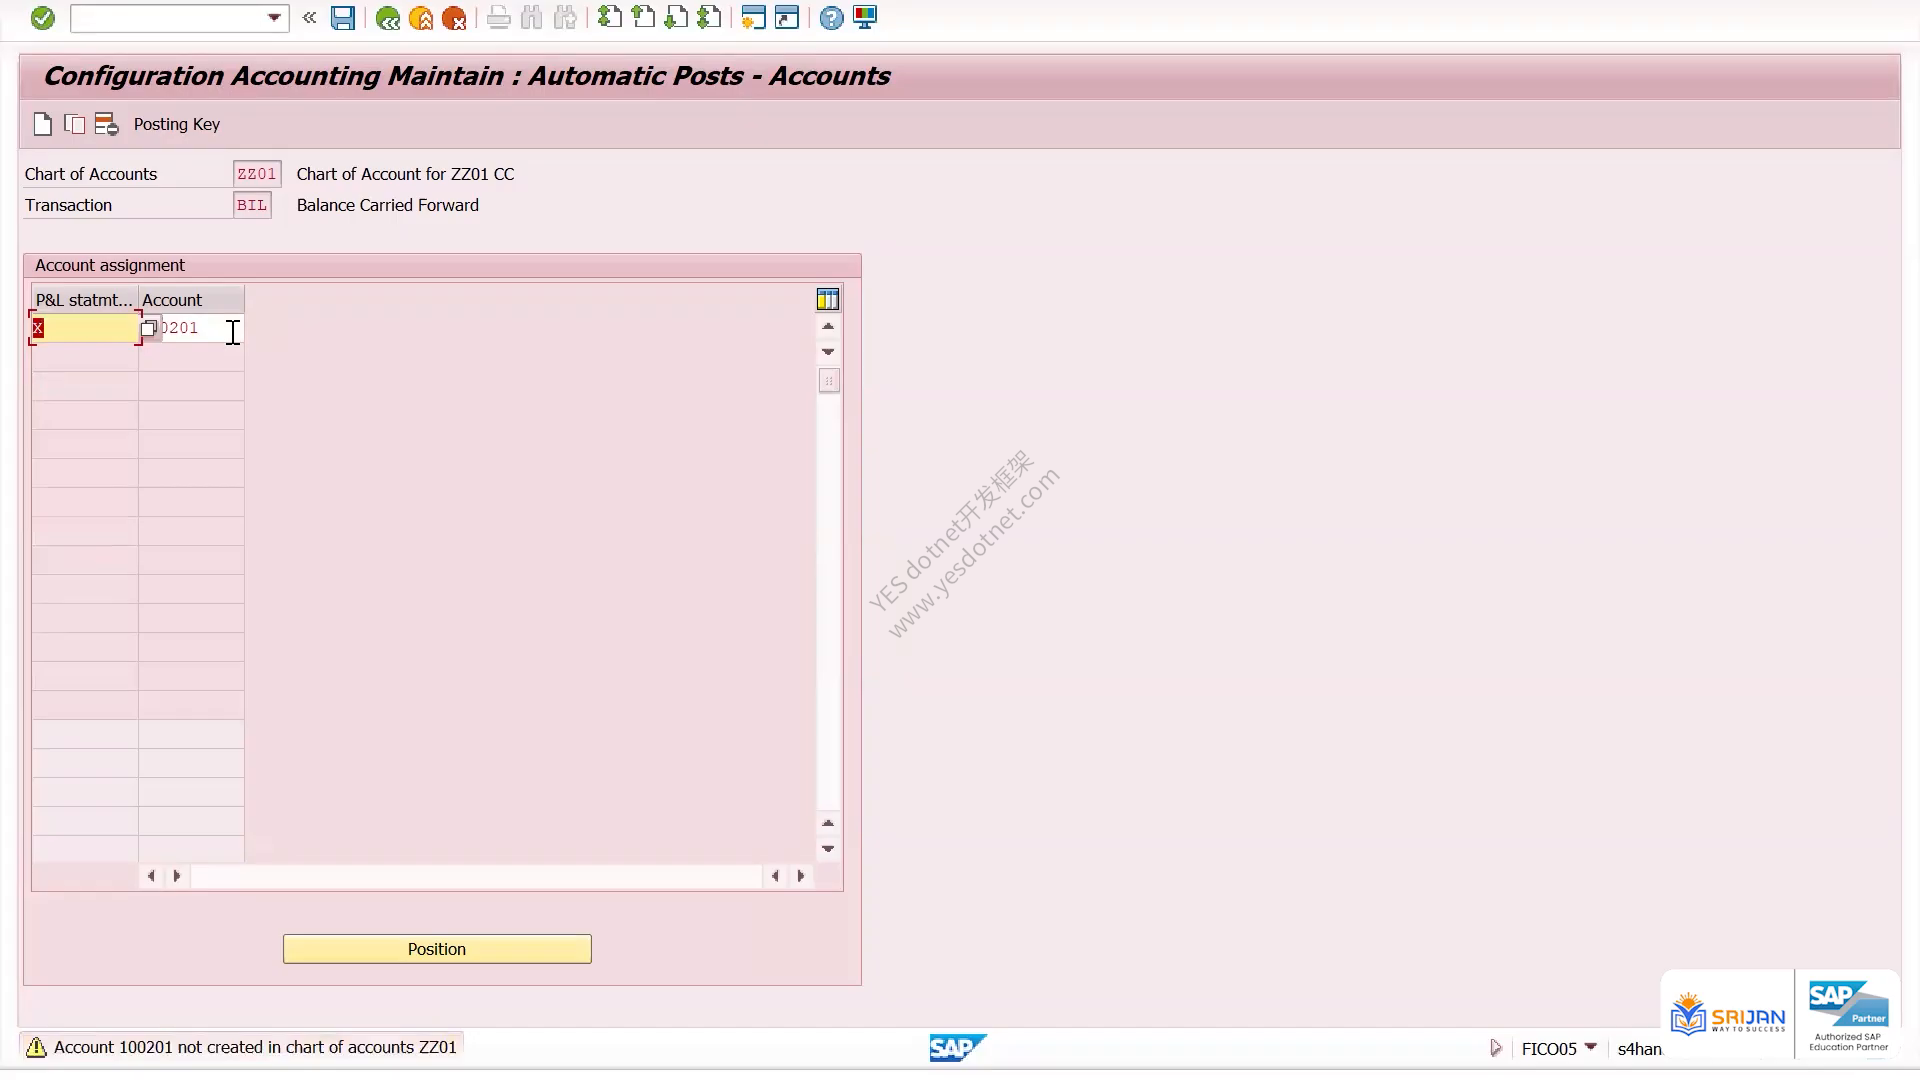The image size is (1920, 1080).
Task: Click the Account assignment group header
Action: (110, 265)
